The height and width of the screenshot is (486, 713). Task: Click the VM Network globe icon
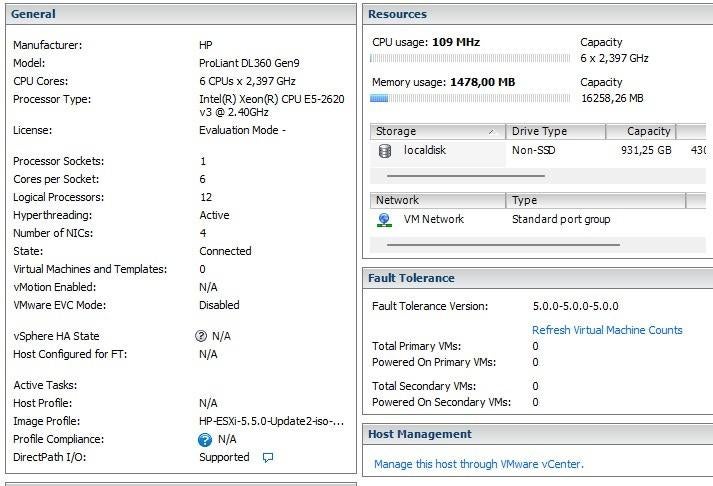tap(384, 220)
